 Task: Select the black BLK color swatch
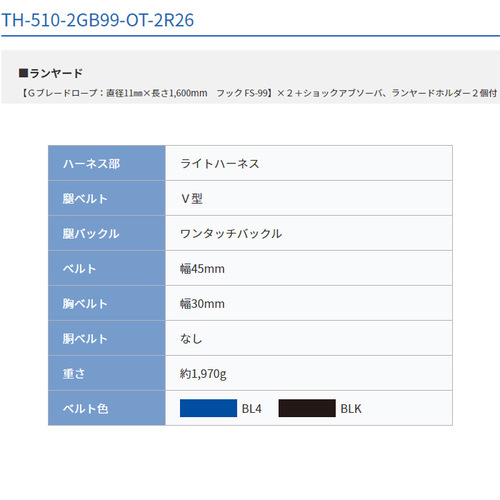[x=307, y=408]
